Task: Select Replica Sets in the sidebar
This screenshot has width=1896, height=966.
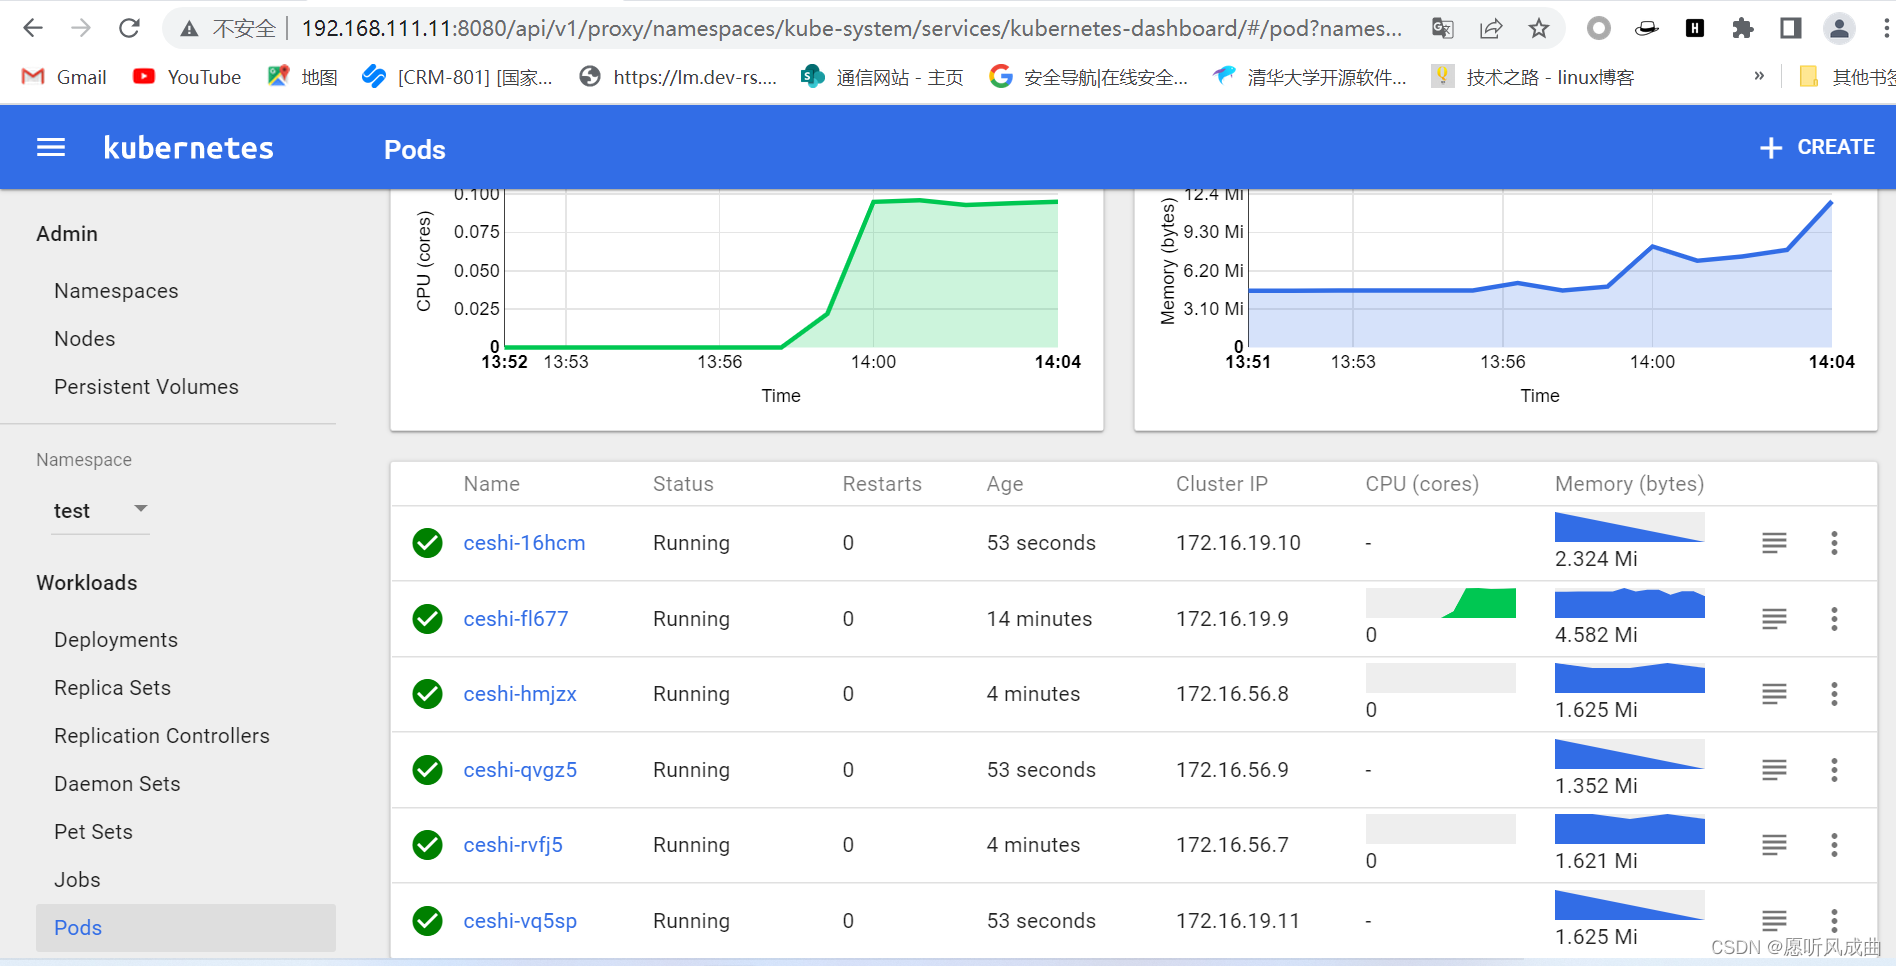Action: pyautogui.click(x=112, y=688)
